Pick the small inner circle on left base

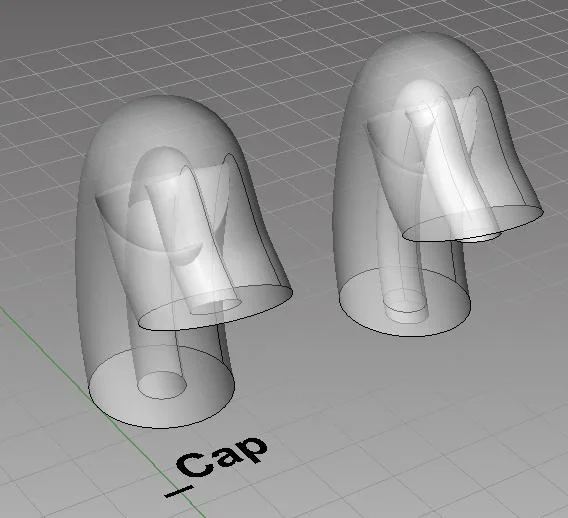click(162, 385)
